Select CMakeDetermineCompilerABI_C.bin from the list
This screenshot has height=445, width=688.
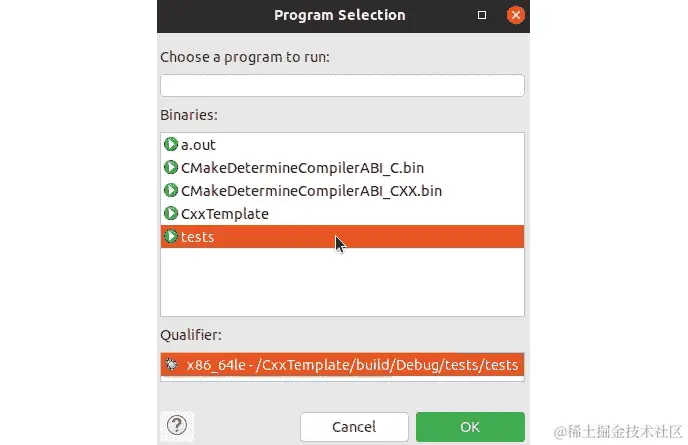(x=342, y=168)
